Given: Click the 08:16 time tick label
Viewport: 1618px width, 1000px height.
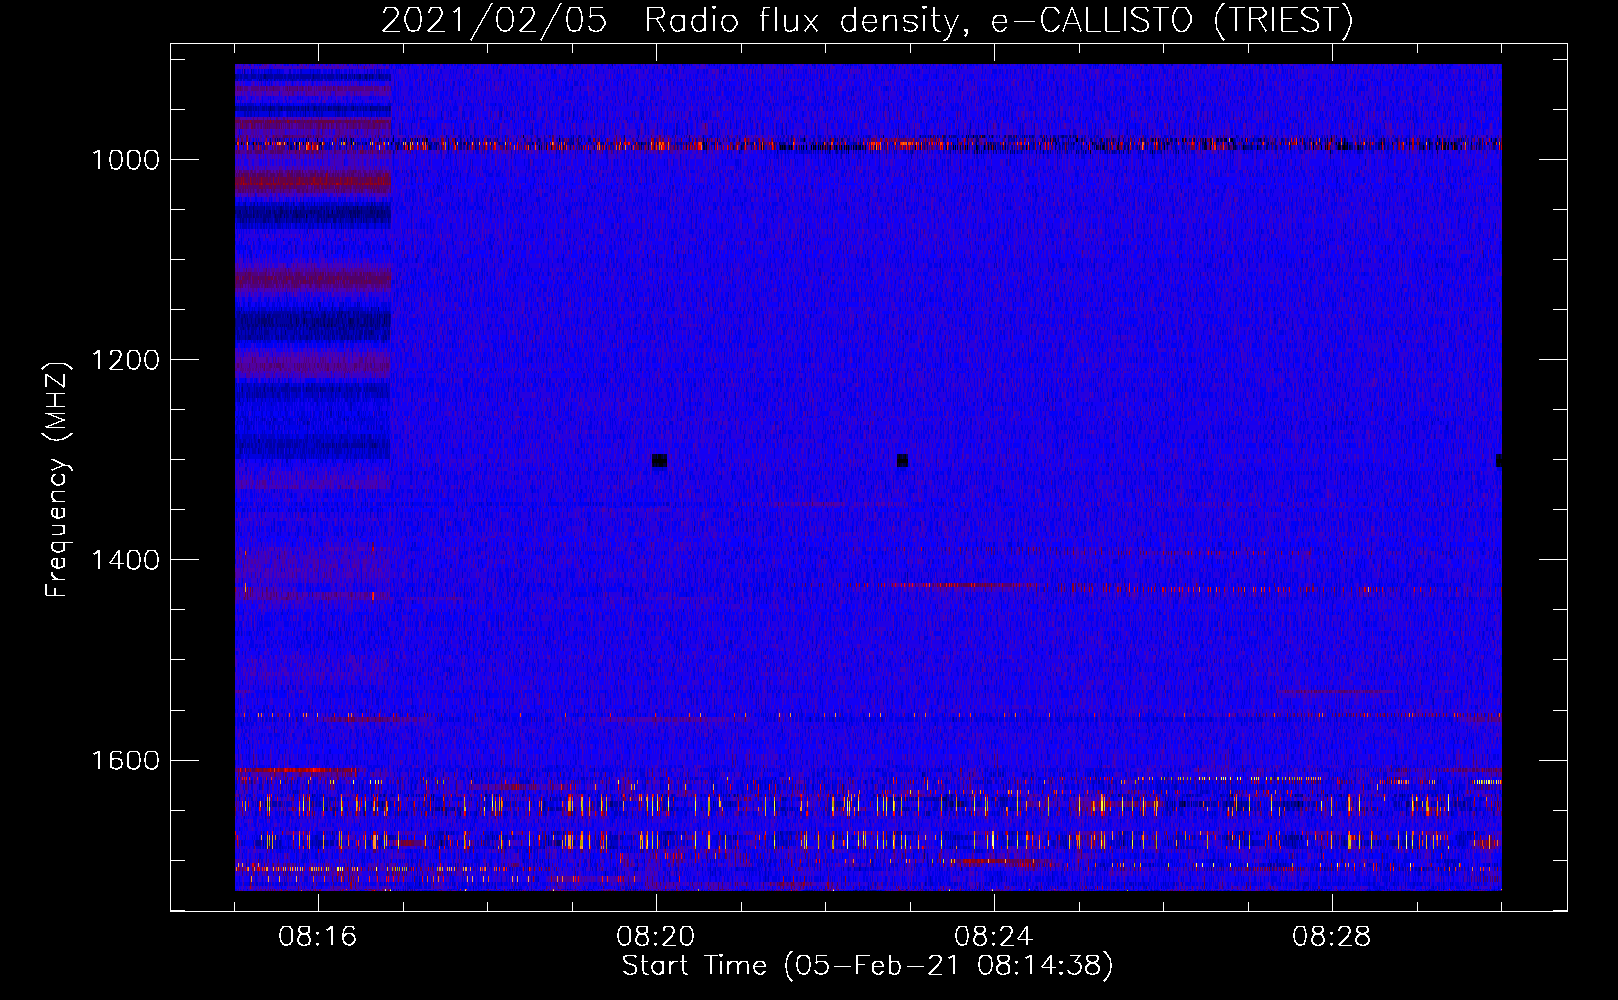Looking at the screenshot, I should pos(318,937).
